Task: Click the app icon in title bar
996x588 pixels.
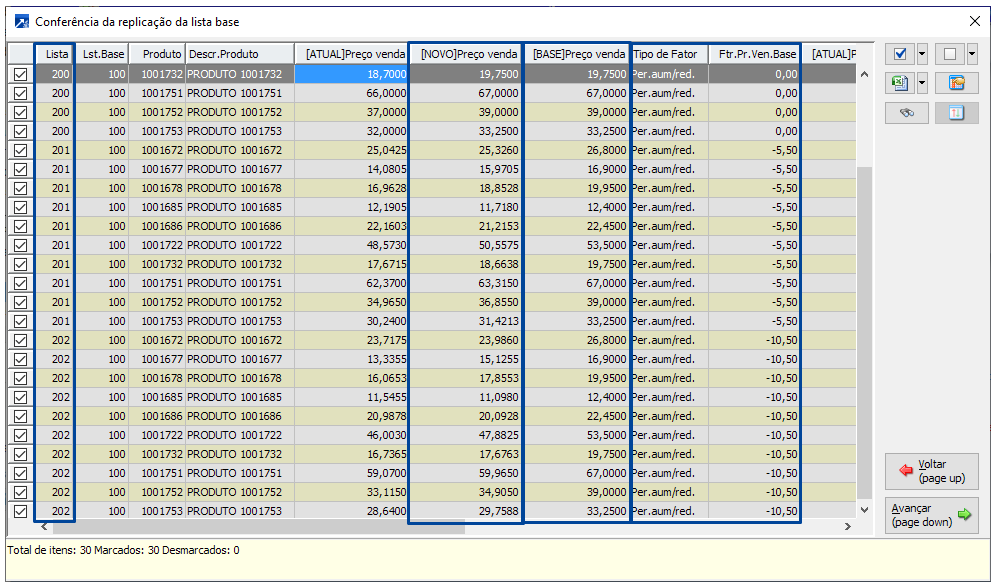Action: [x=20, y=21]
